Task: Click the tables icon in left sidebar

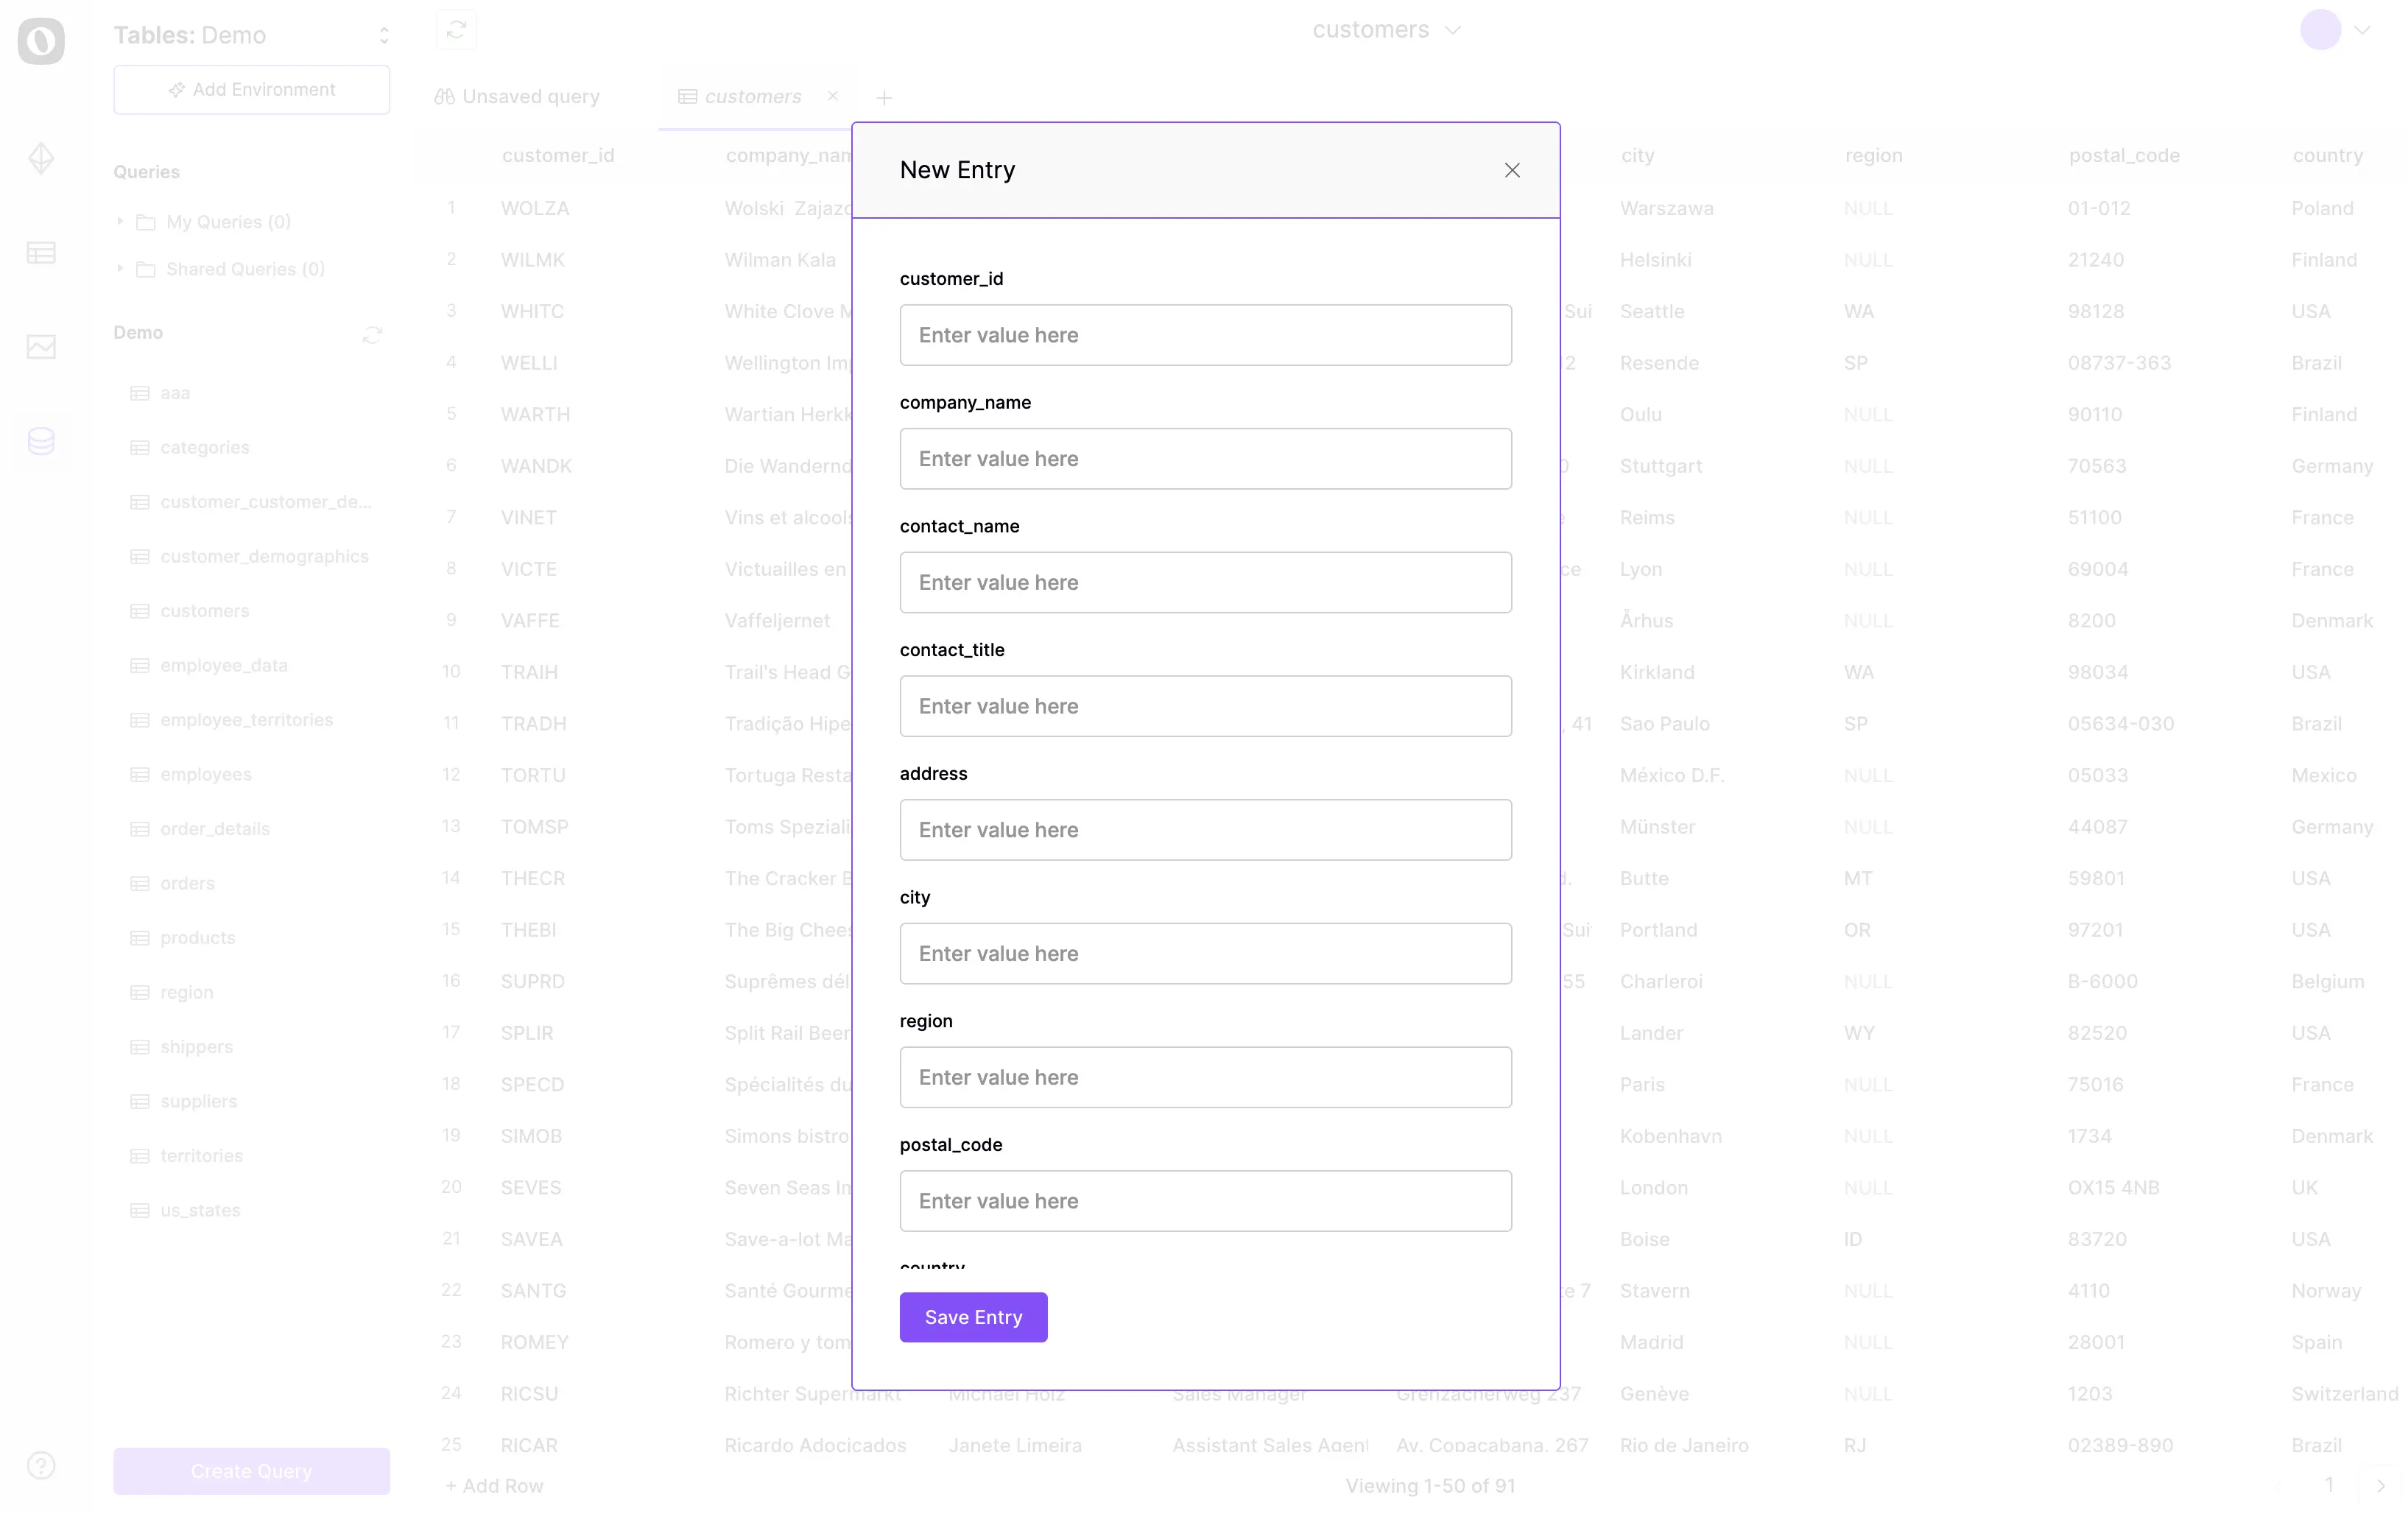Action: [x=41, y=253]
